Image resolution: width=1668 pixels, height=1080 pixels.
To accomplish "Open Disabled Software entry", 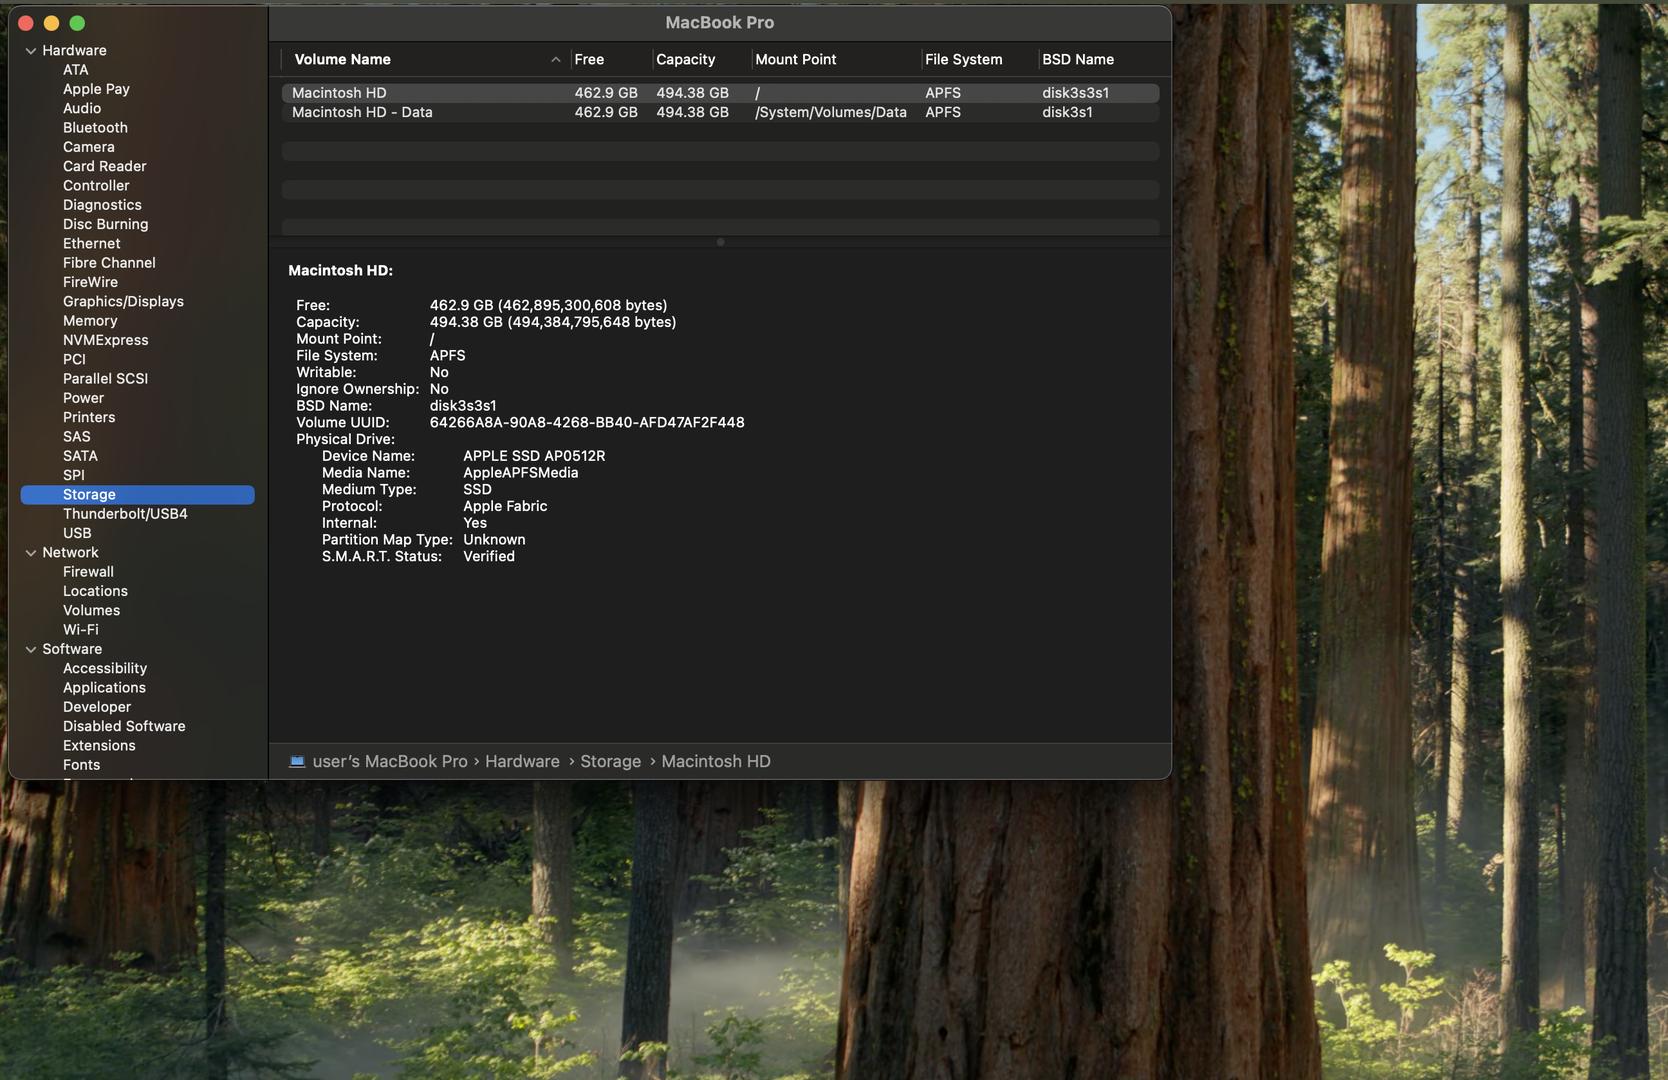I will point(124,727).
